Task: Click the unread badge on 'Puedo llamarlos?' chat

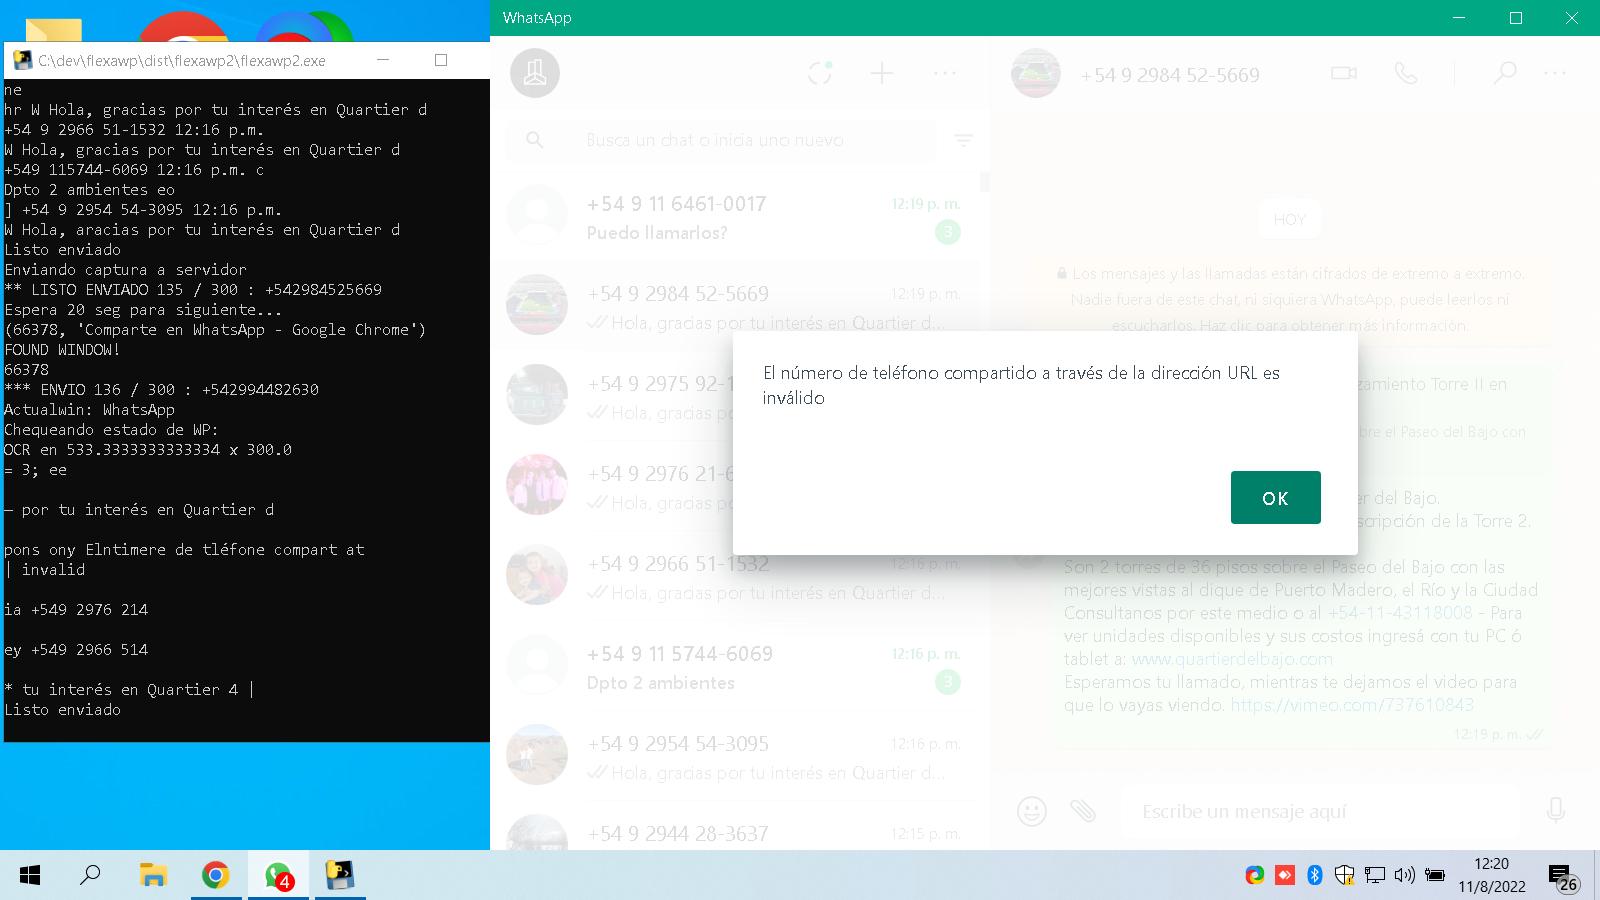Action: pyautogui.click(x=947, y=232)
